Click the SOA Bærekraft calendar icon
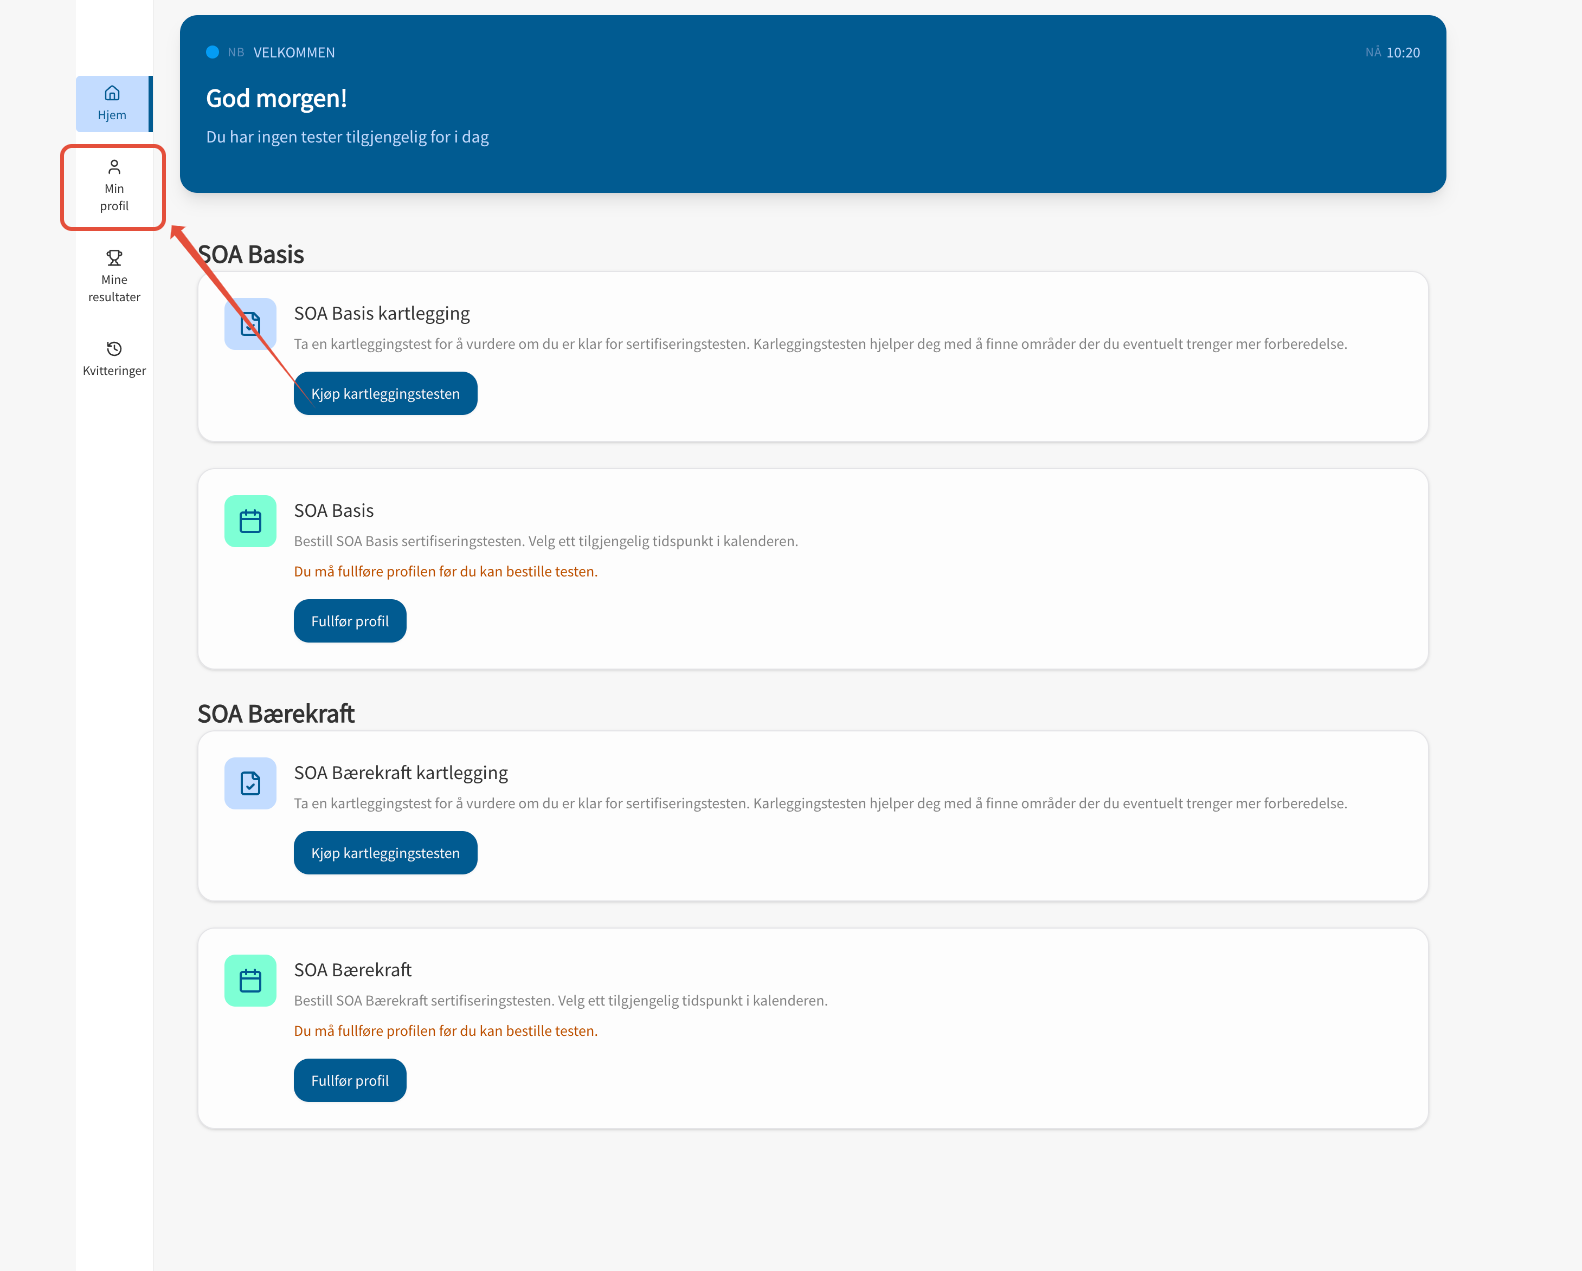Screen dimensions: 1582x1271 (x=250, y=981)
